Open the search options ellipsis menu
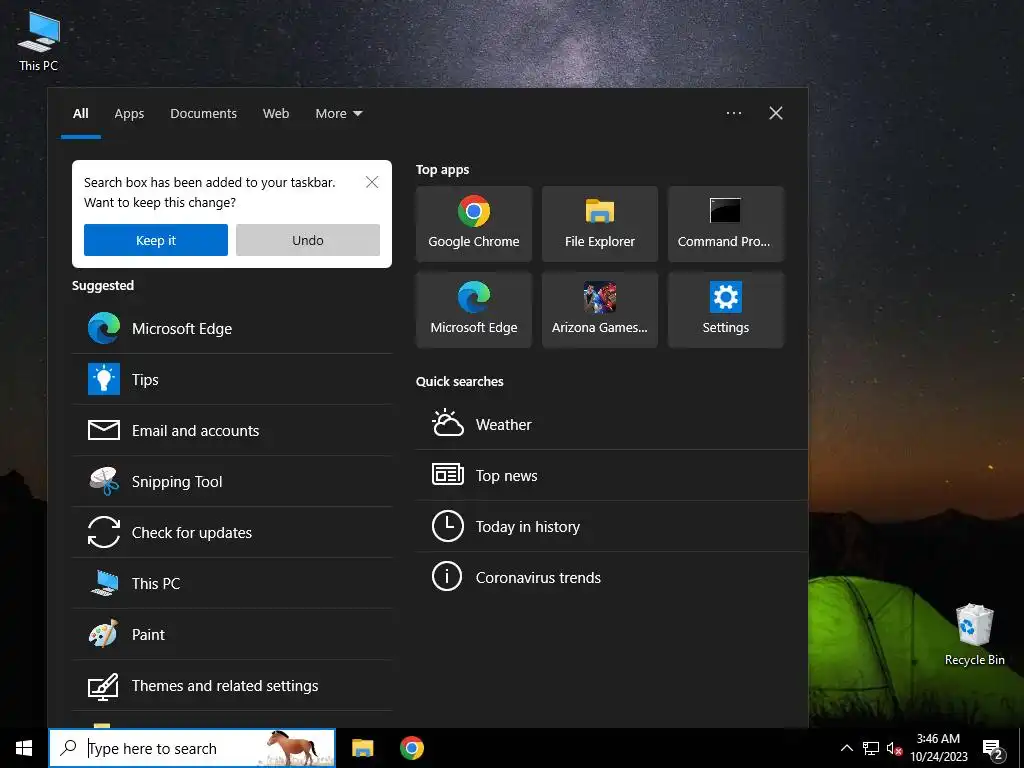 coord(733,113)
